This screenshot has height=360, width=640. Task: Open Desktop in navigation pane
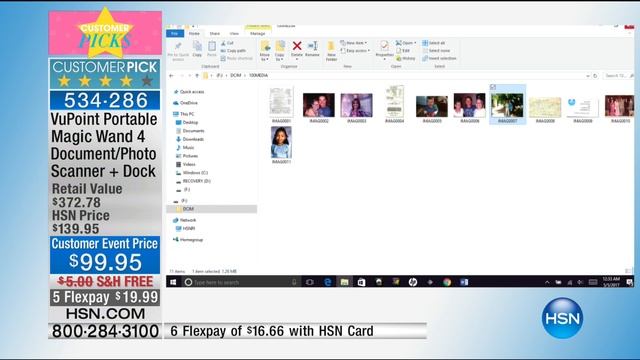click(187, 122)
